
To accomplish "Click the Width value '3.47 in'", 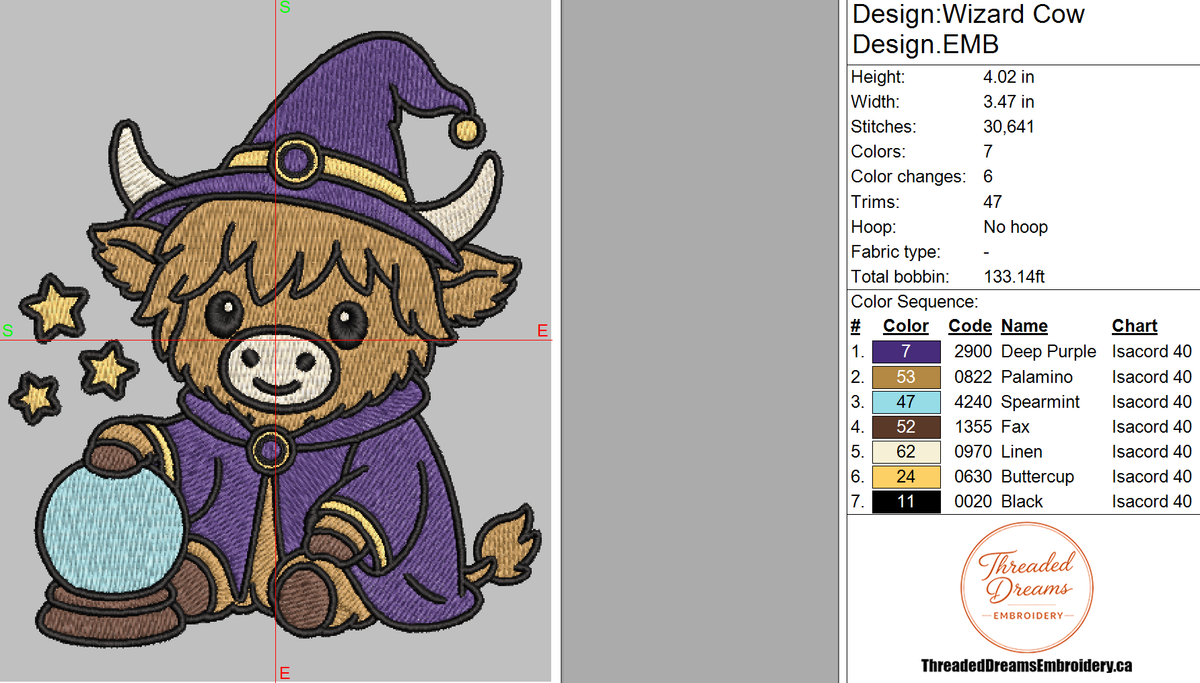I will pyautogui.click(x=1008, y=102).
